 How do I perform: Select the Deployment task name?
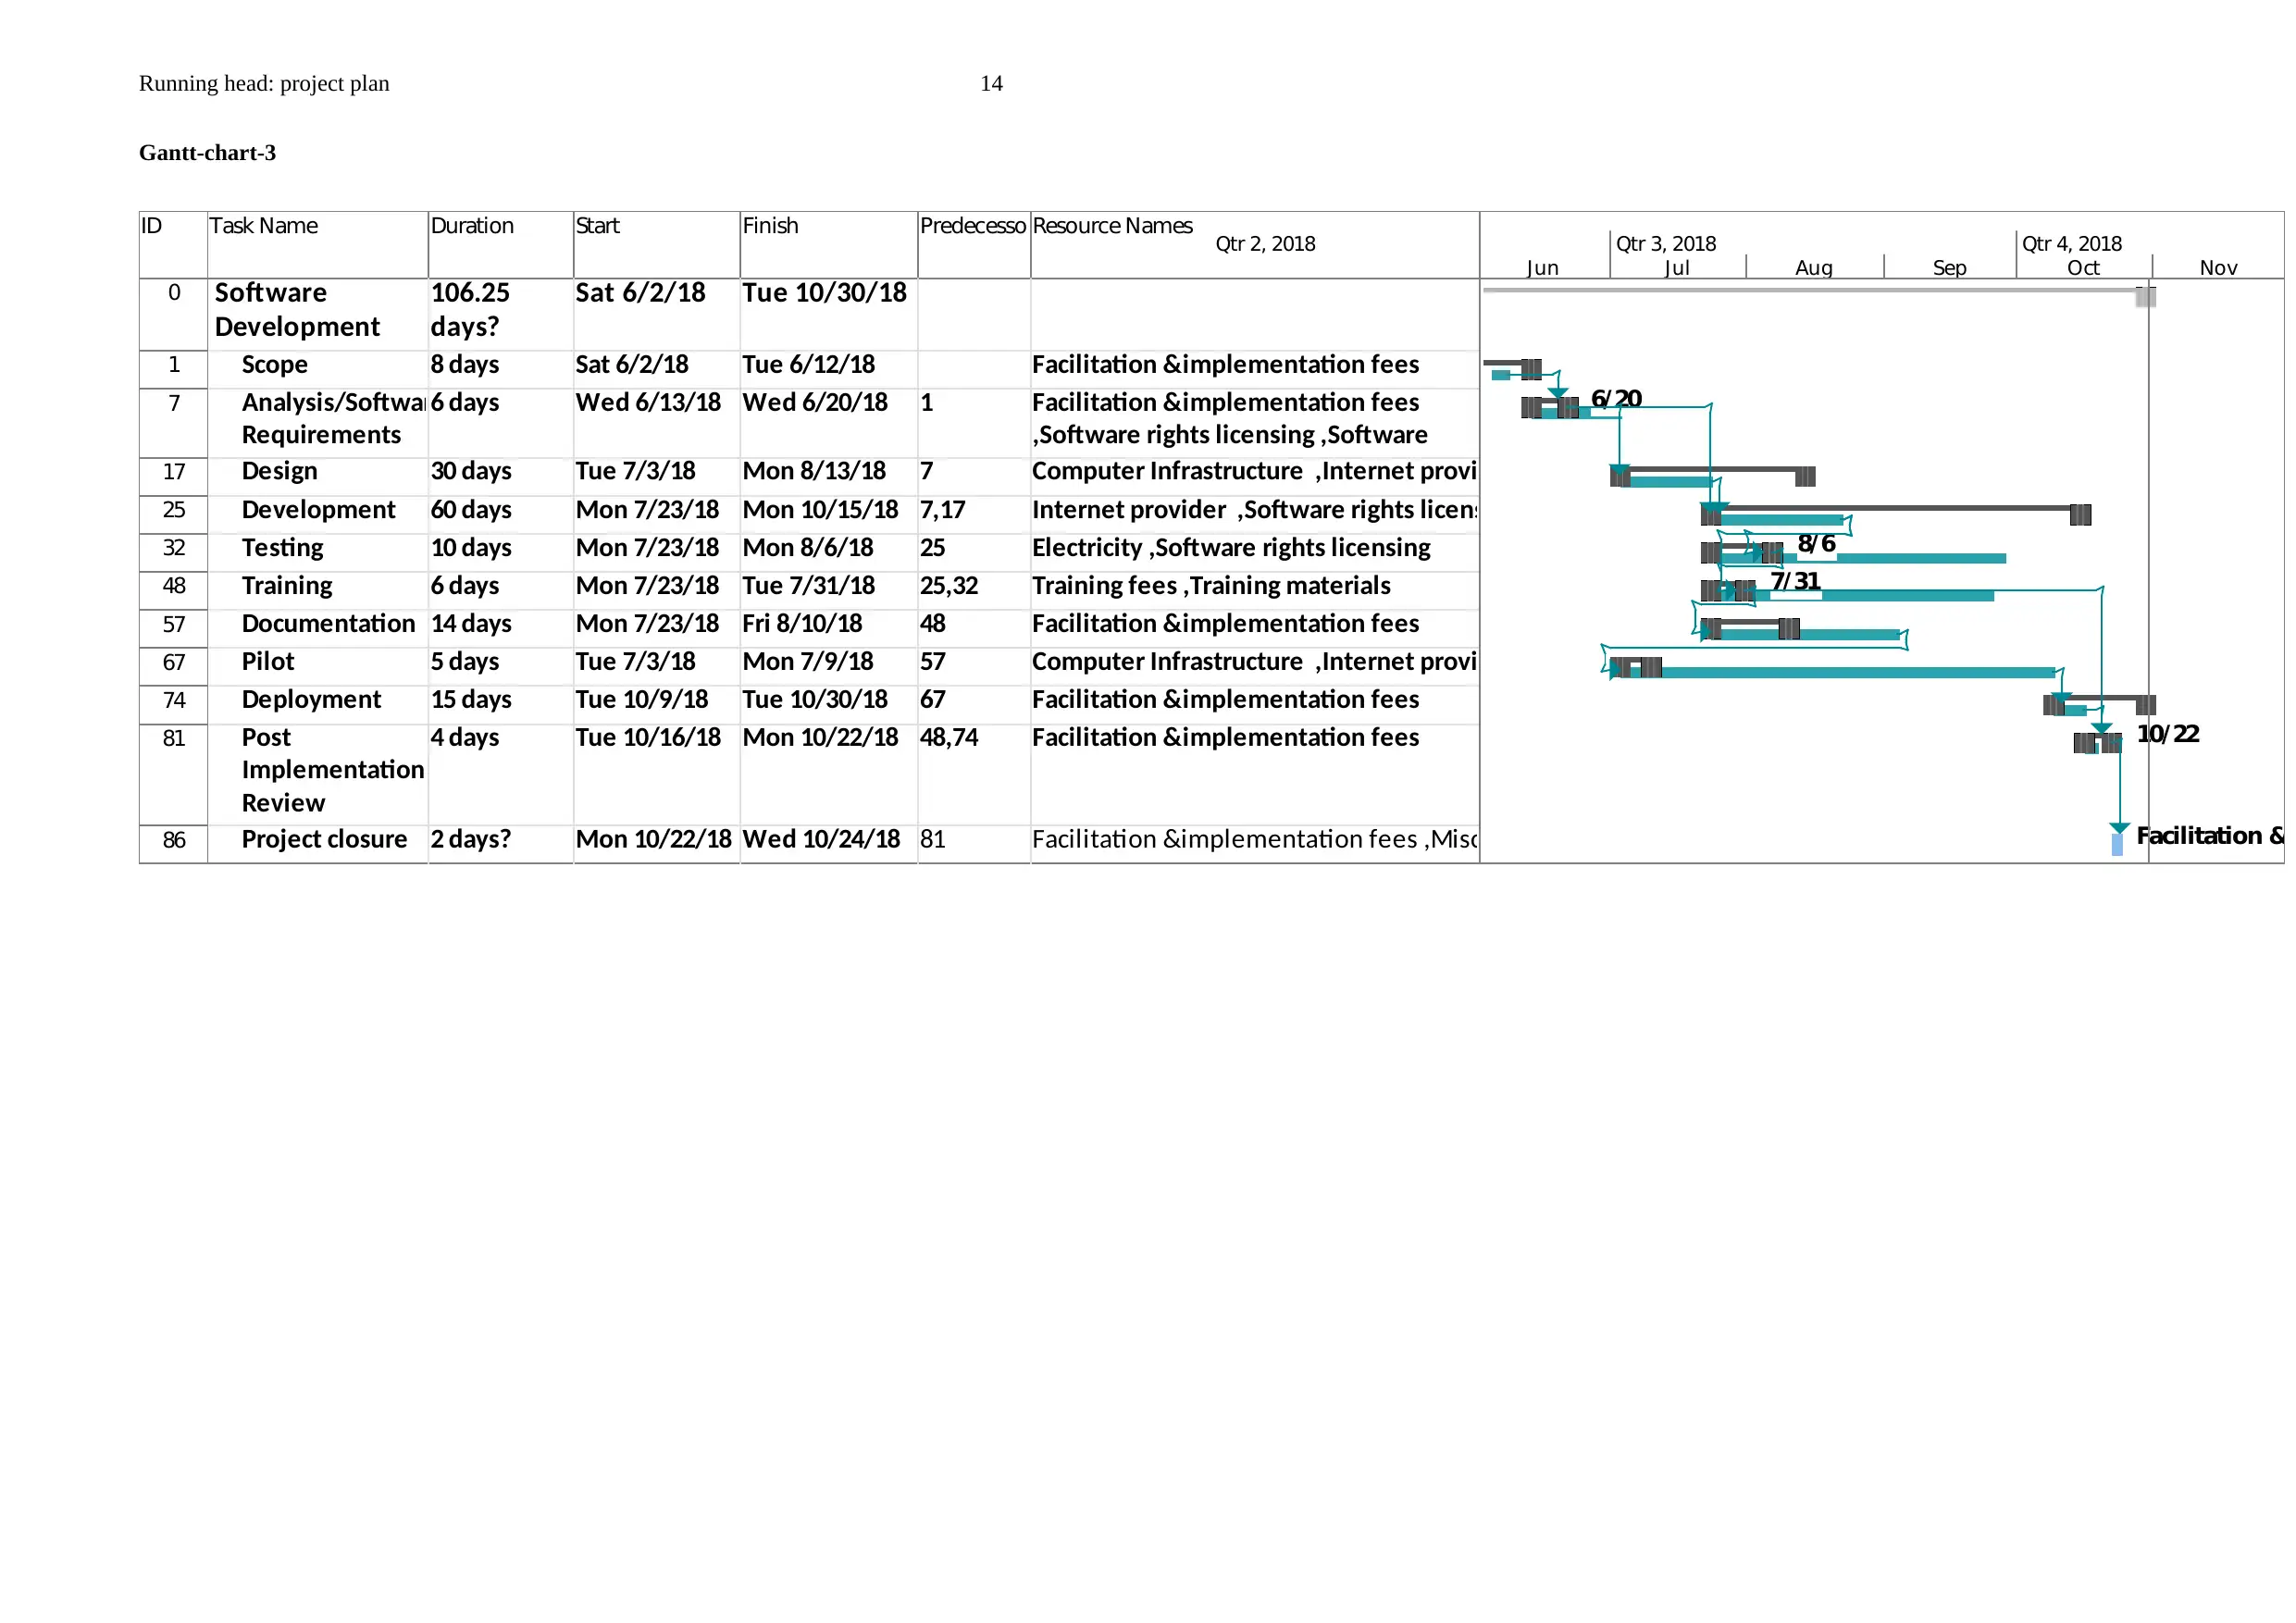click(311, 700)
